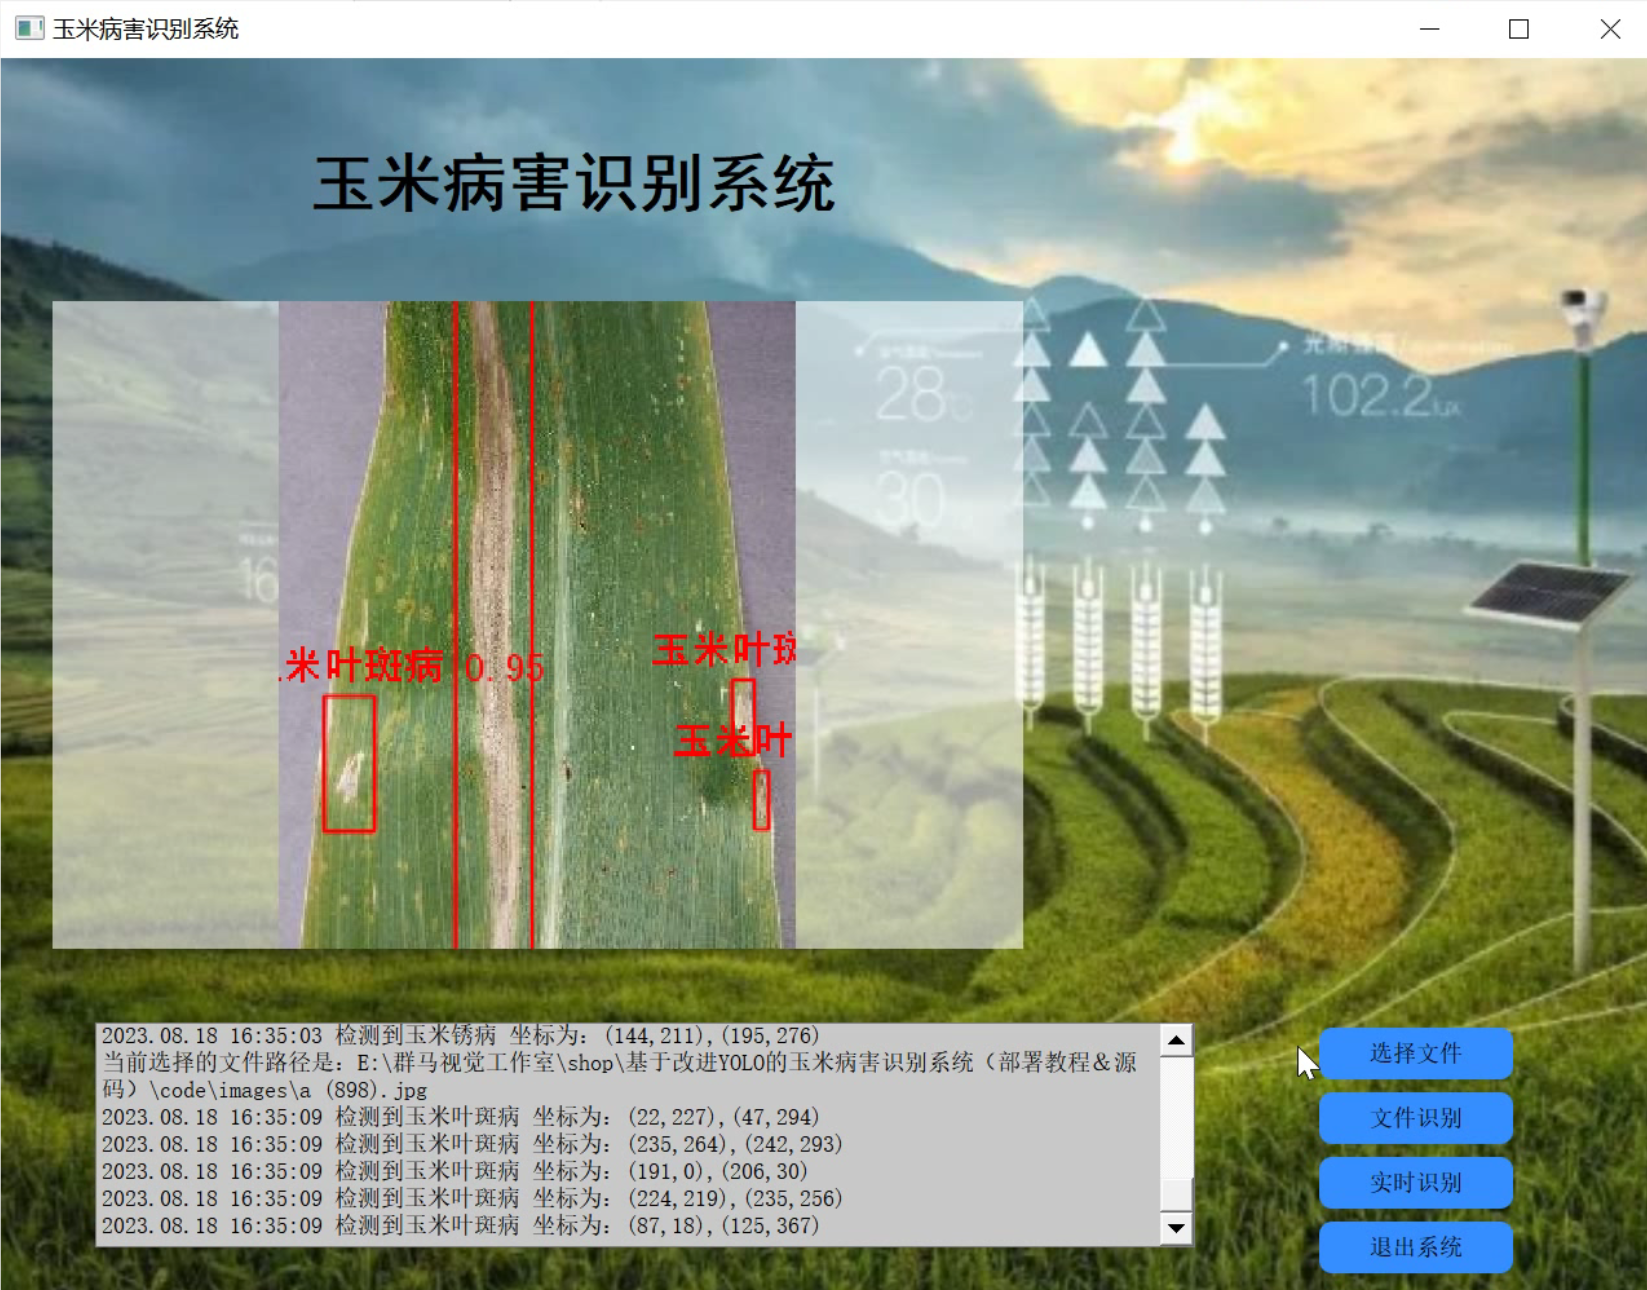Click the log scrollbar down arrow

pos(1177,1228)
